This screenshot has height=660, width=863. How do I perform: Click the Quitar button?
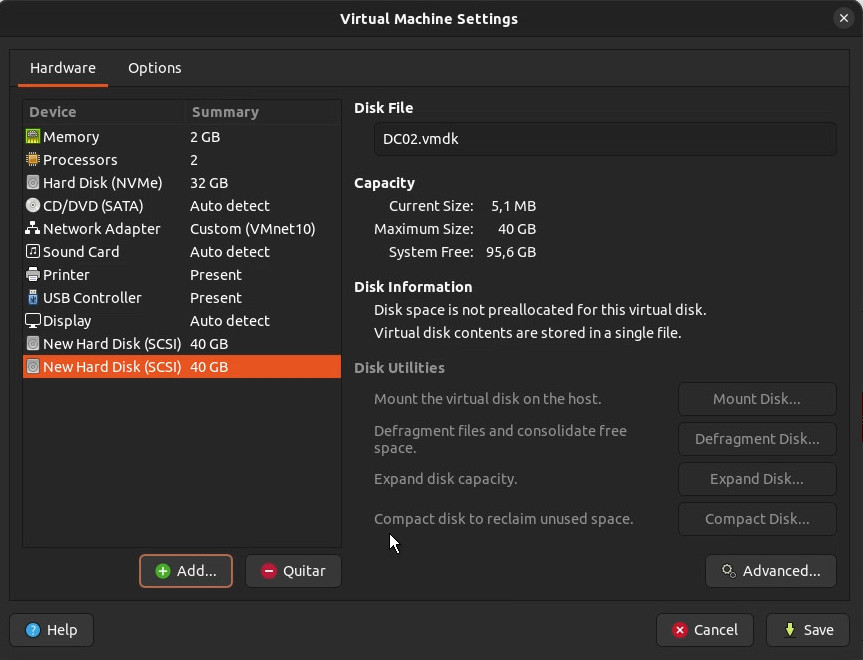tap(293, 571)
